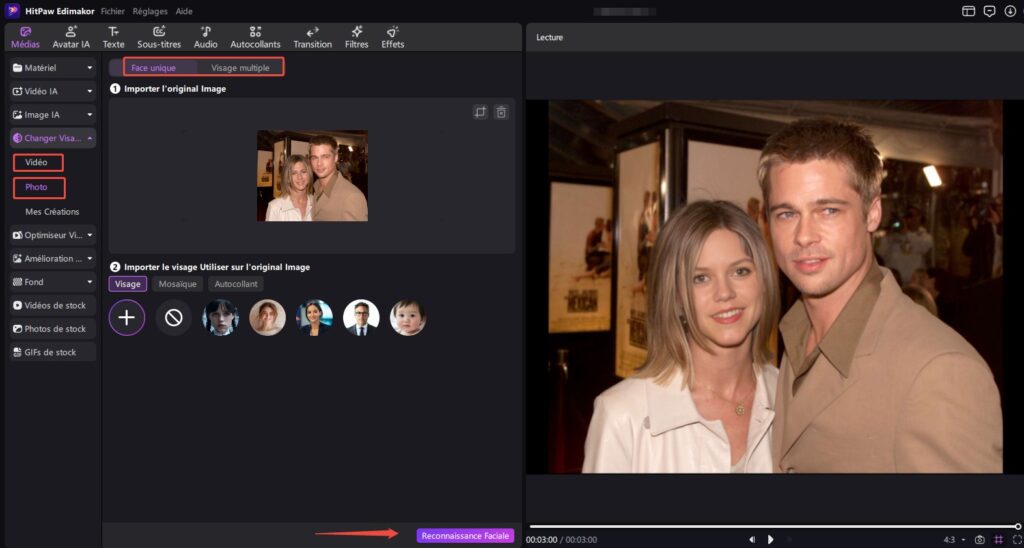
Task: Pick the woman in dark blazer face preset
Action: coord(315,317)
